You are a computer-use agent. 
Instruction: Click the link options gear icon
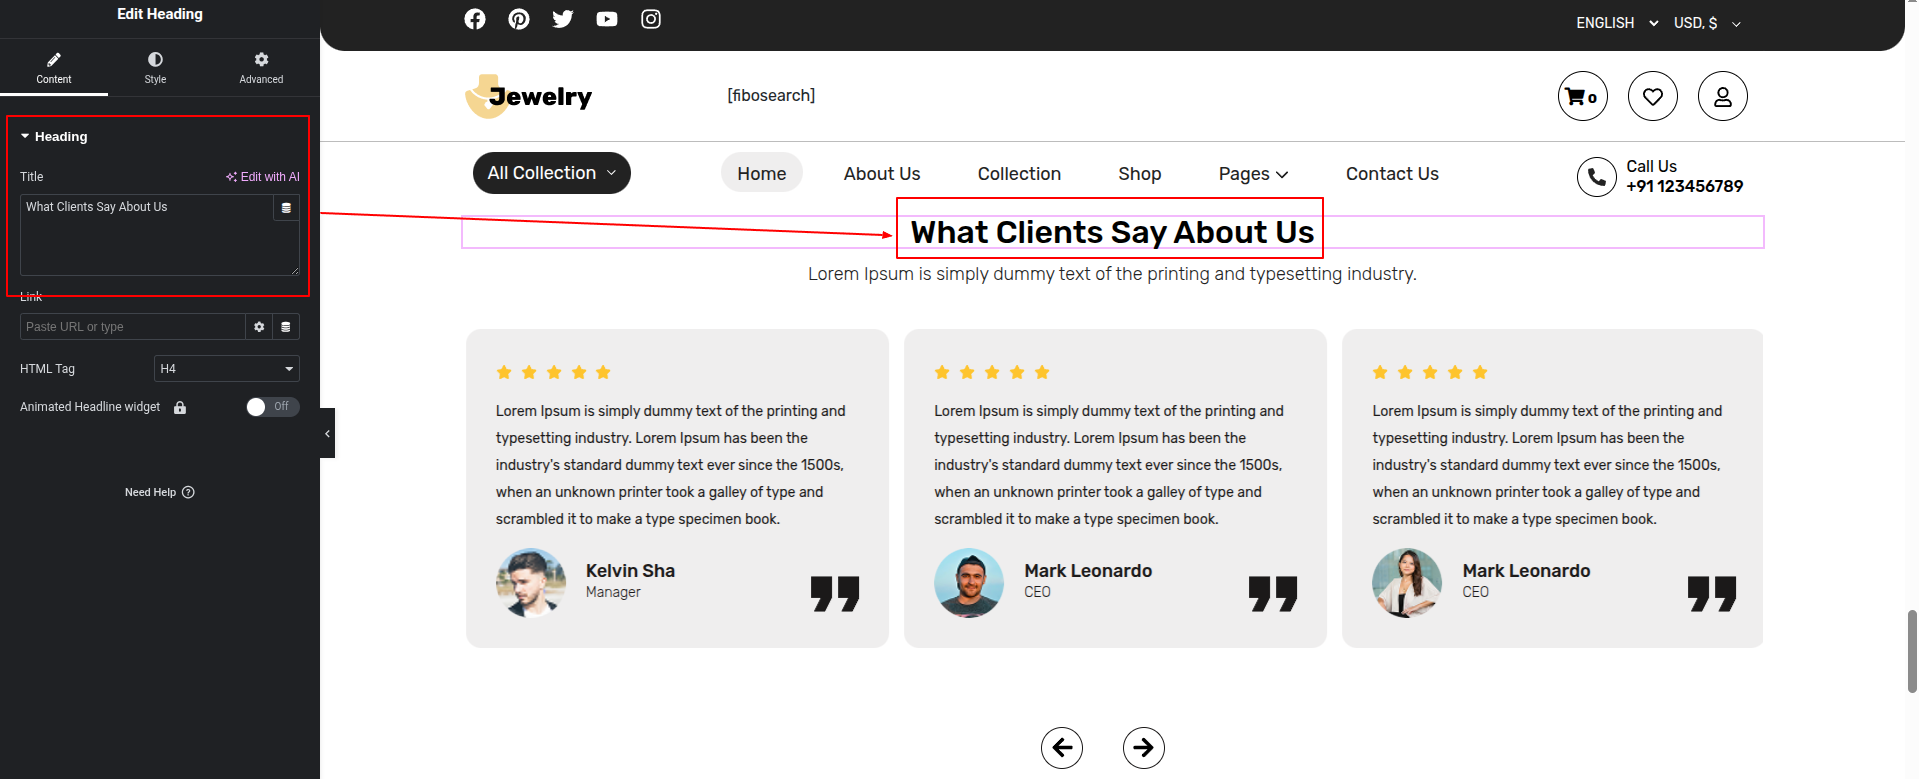259,327
